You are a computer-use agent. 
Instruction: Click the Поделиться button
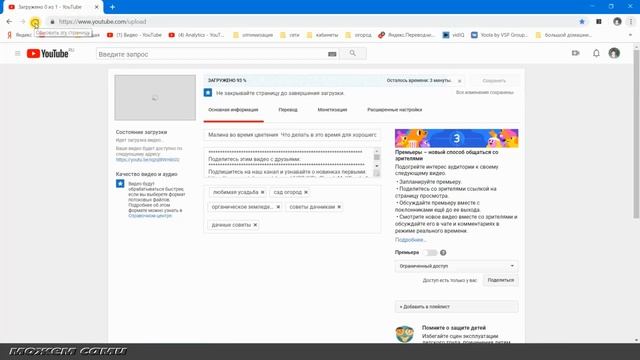[500, 280]
